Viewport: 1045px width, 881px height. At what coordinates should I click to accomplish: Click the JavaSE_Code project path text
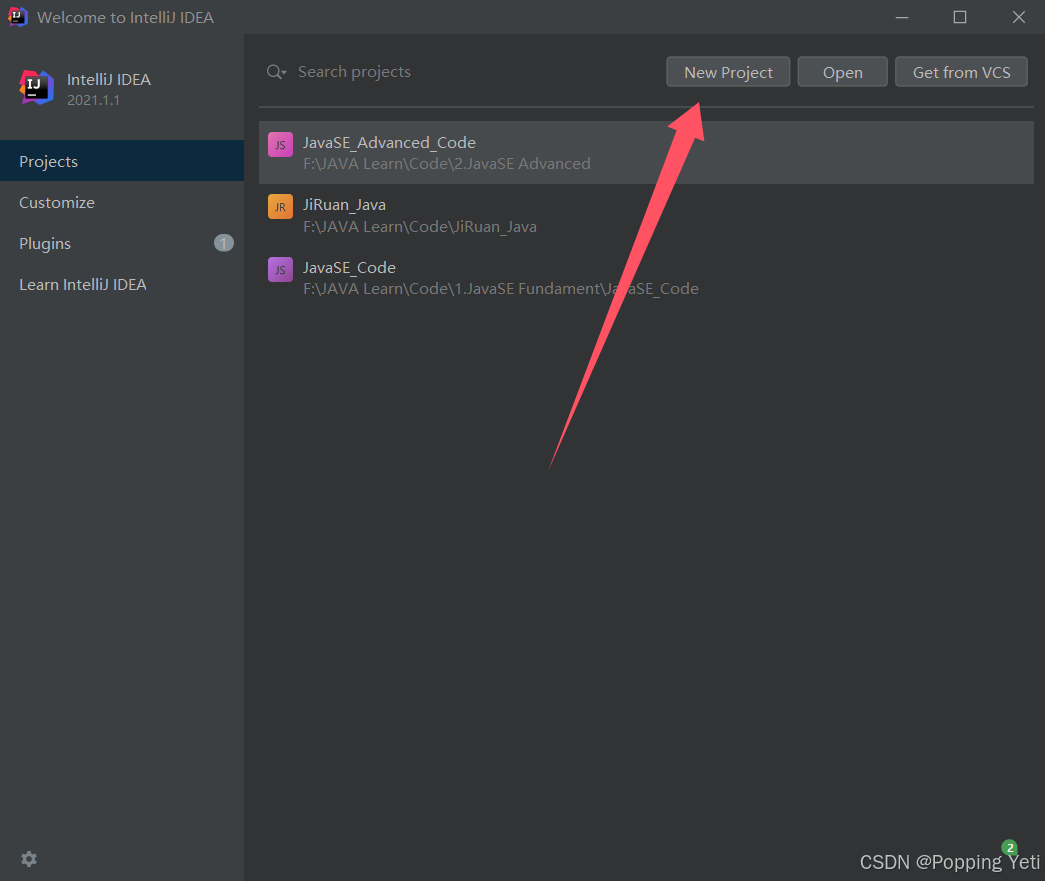(501, 289)
